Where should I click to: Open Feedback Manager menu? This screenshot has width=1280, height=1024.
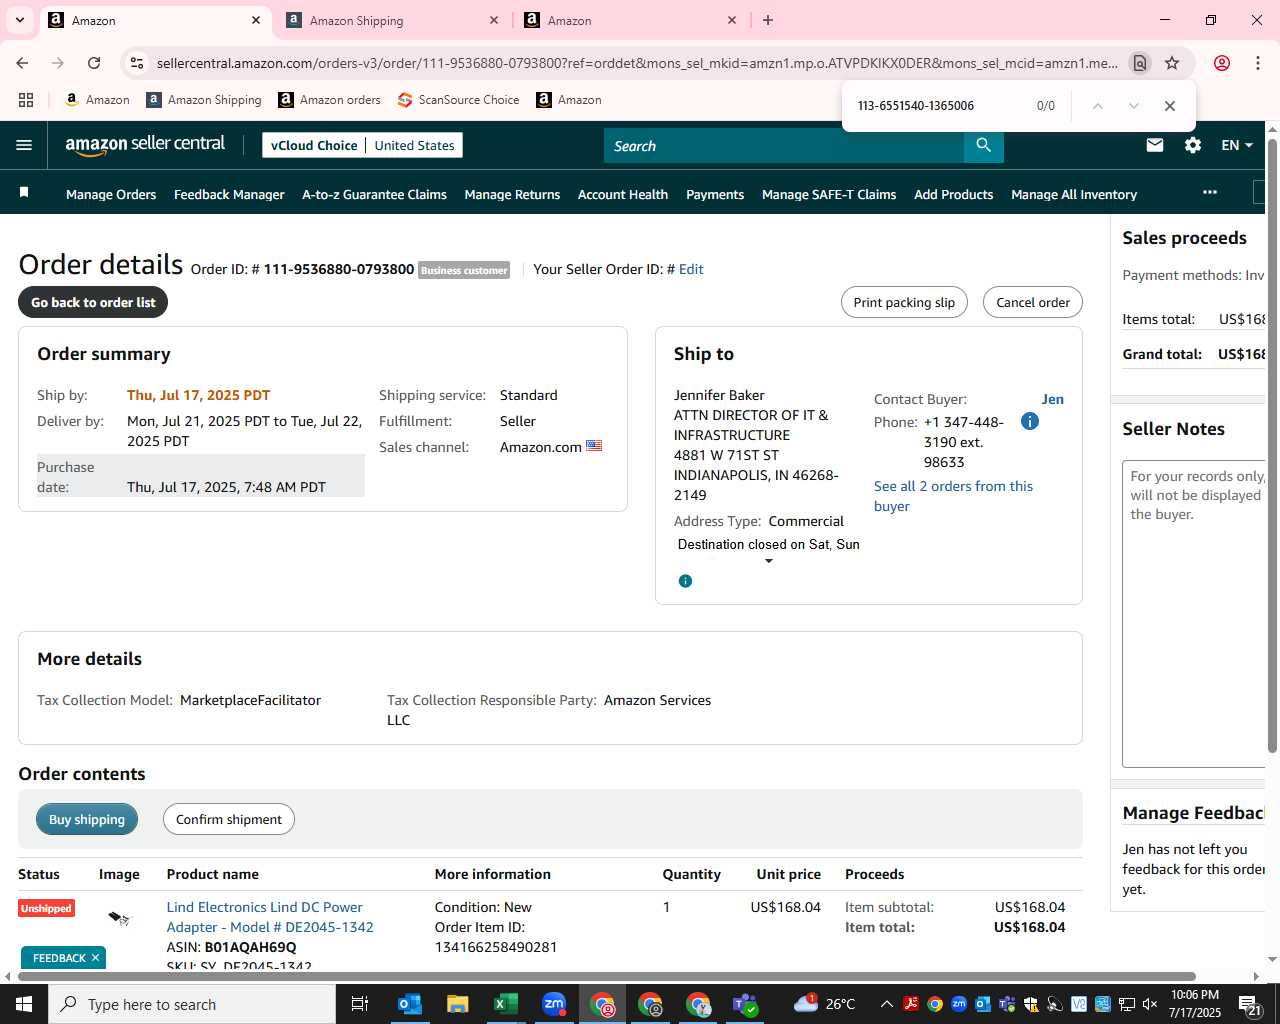click(x=229, y=194)
